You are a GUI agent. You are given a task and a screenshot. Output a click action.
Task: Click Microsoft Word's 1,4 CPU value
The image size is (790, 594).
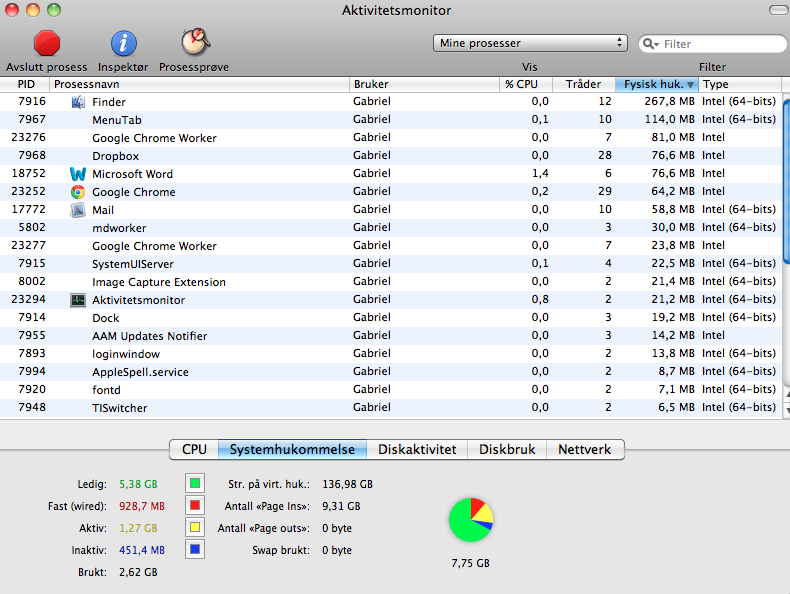[540, 173]
